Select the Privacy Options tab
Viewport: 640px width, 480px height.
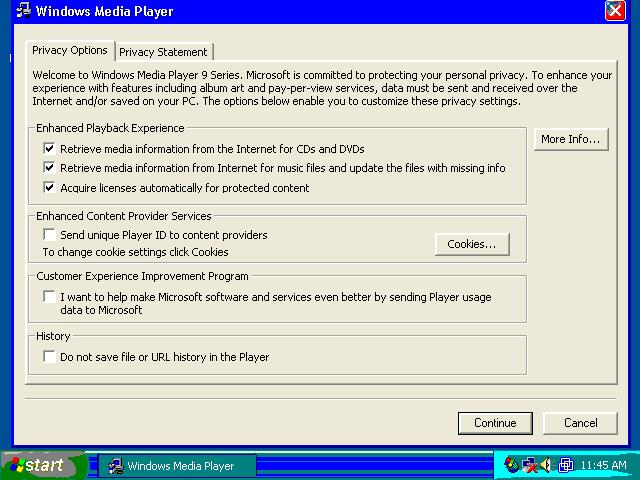(70, 50)
